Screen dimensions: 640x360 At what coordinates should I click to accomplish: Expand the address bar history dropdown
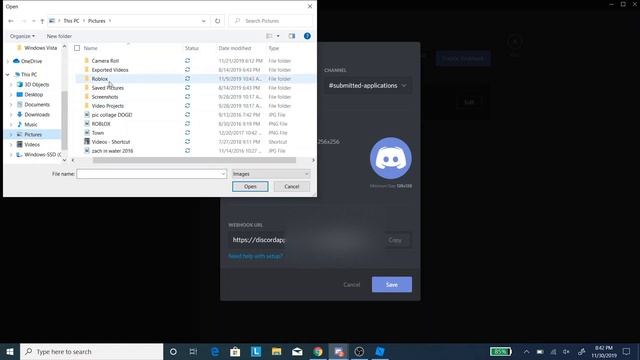(x=203, y=21)
